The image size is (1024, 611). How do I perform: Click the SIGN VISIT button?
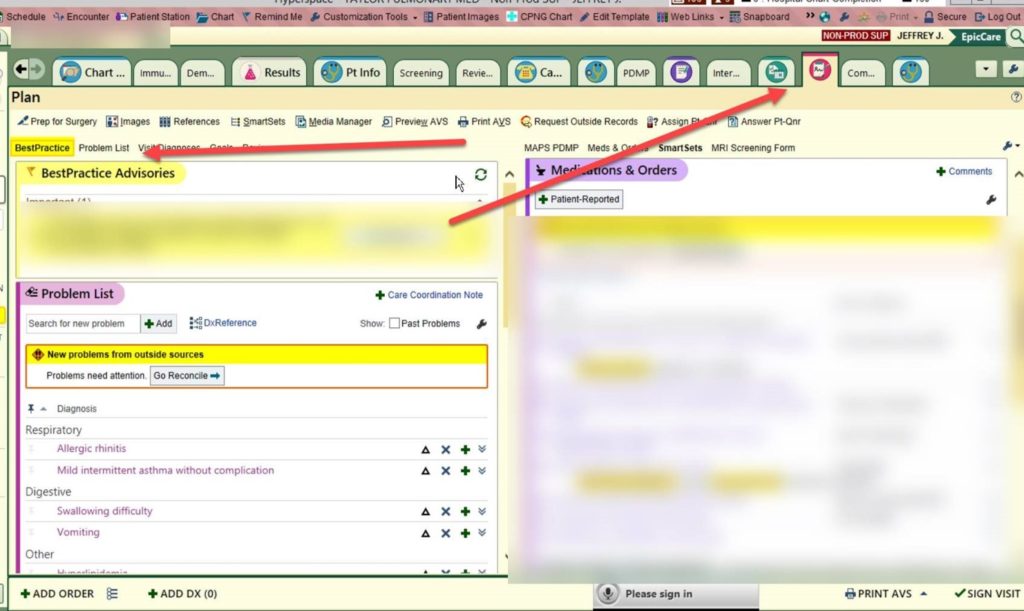pyautogui.click(x=986, y=594)
